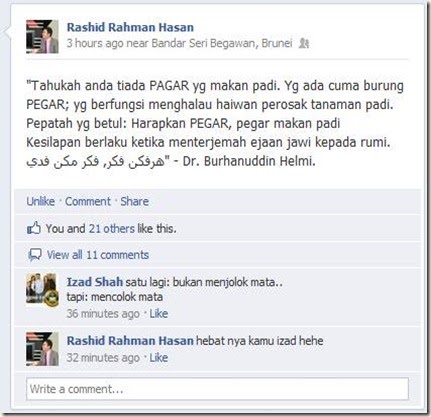Like Rashid's 'hebat nya kamu' comment
Viewport: 431px width, 417px height.
tap(159, 358)
